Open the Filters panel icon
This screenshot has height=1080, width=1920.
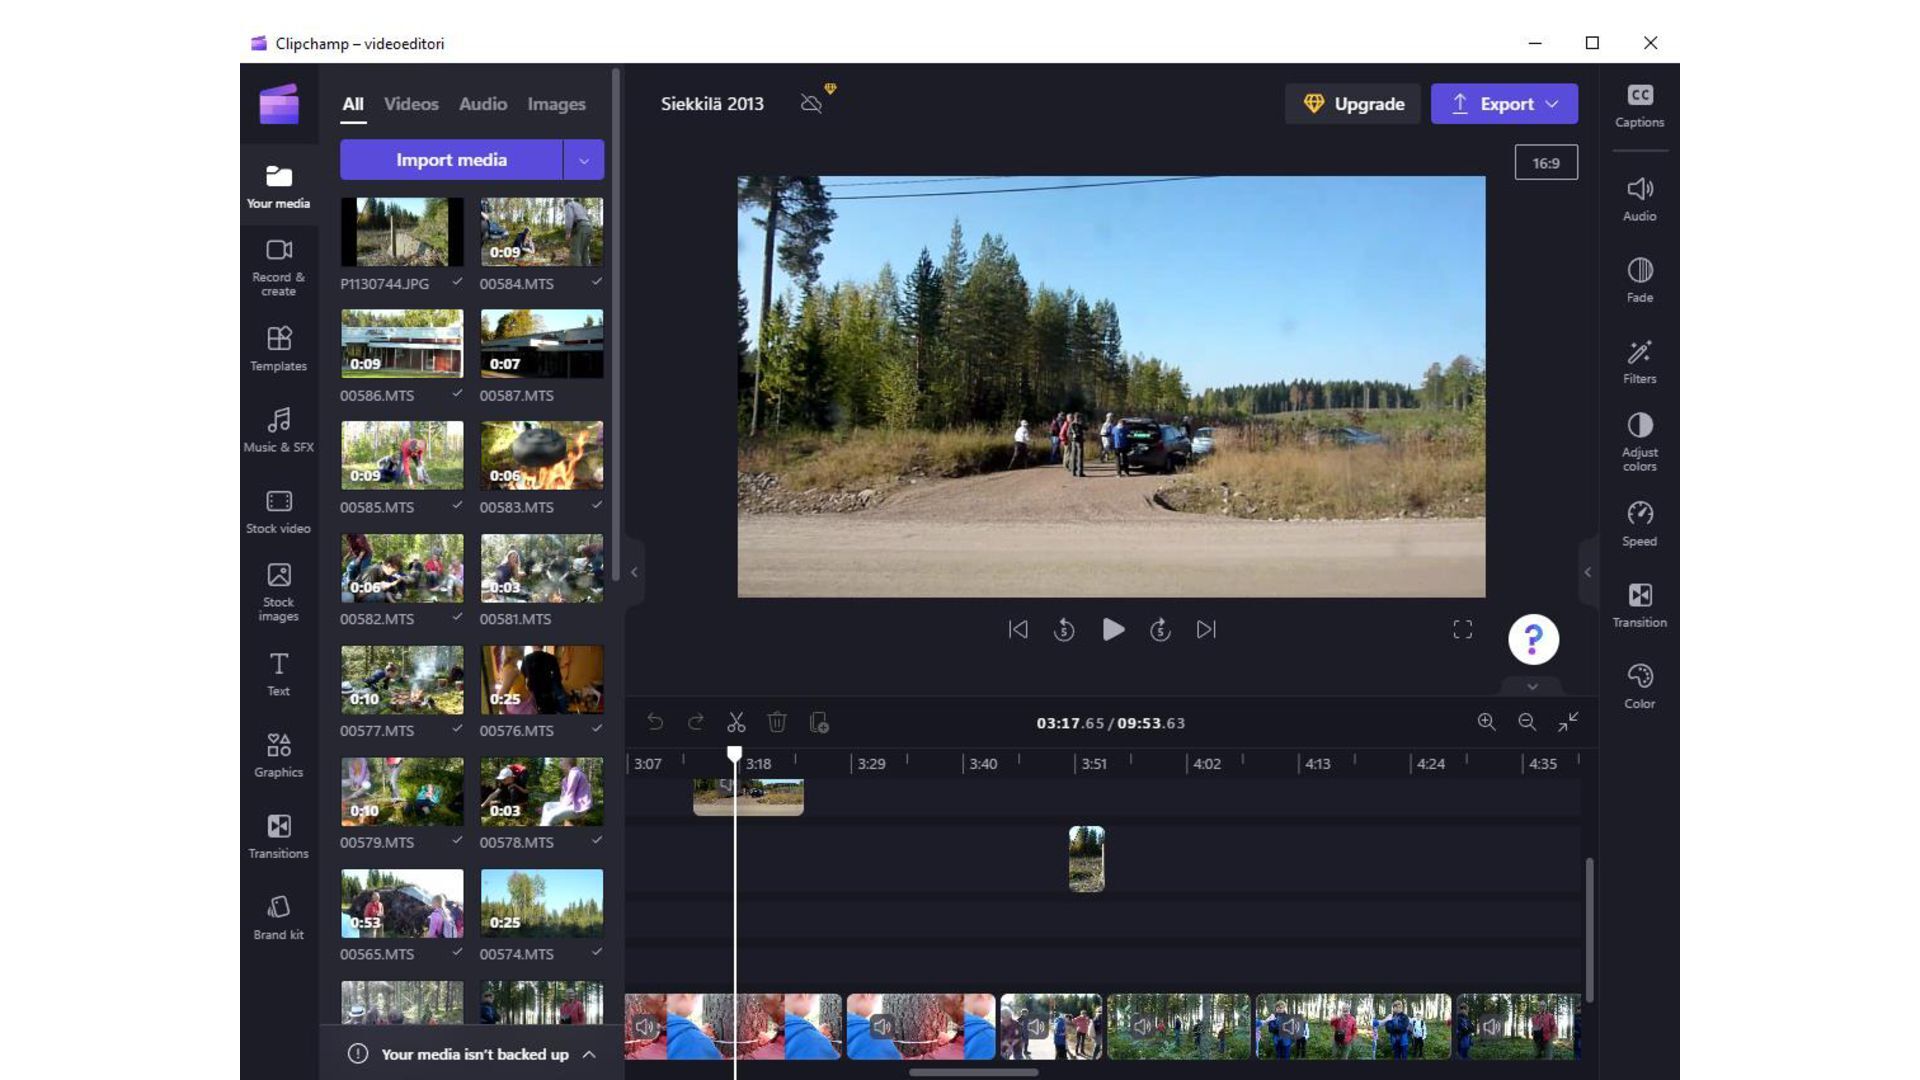(x=1639, y=361)
